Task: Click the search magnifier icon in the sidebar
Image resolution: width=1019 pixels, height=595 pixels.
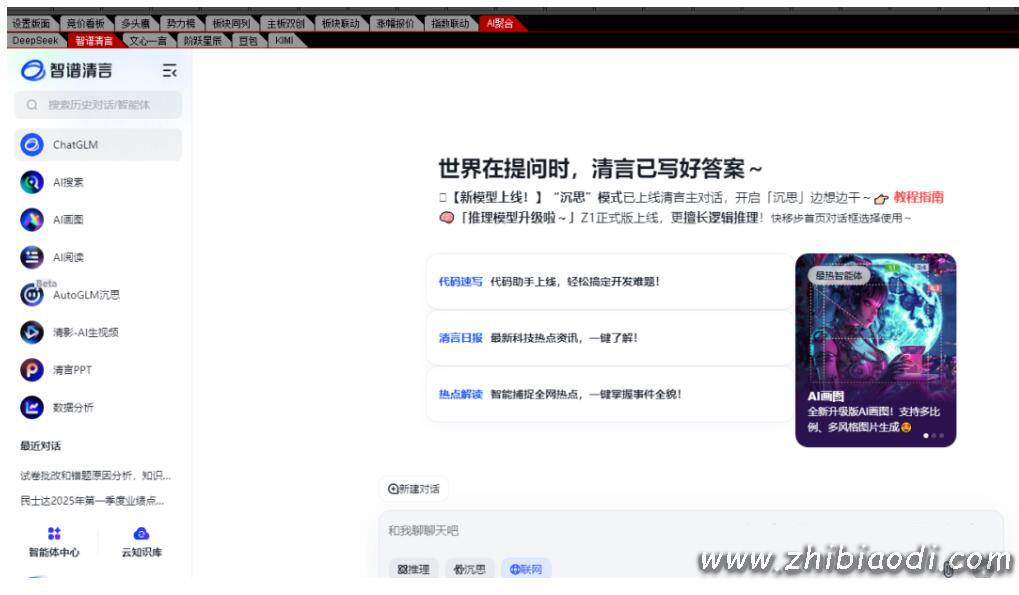Action: coord(32,105)
